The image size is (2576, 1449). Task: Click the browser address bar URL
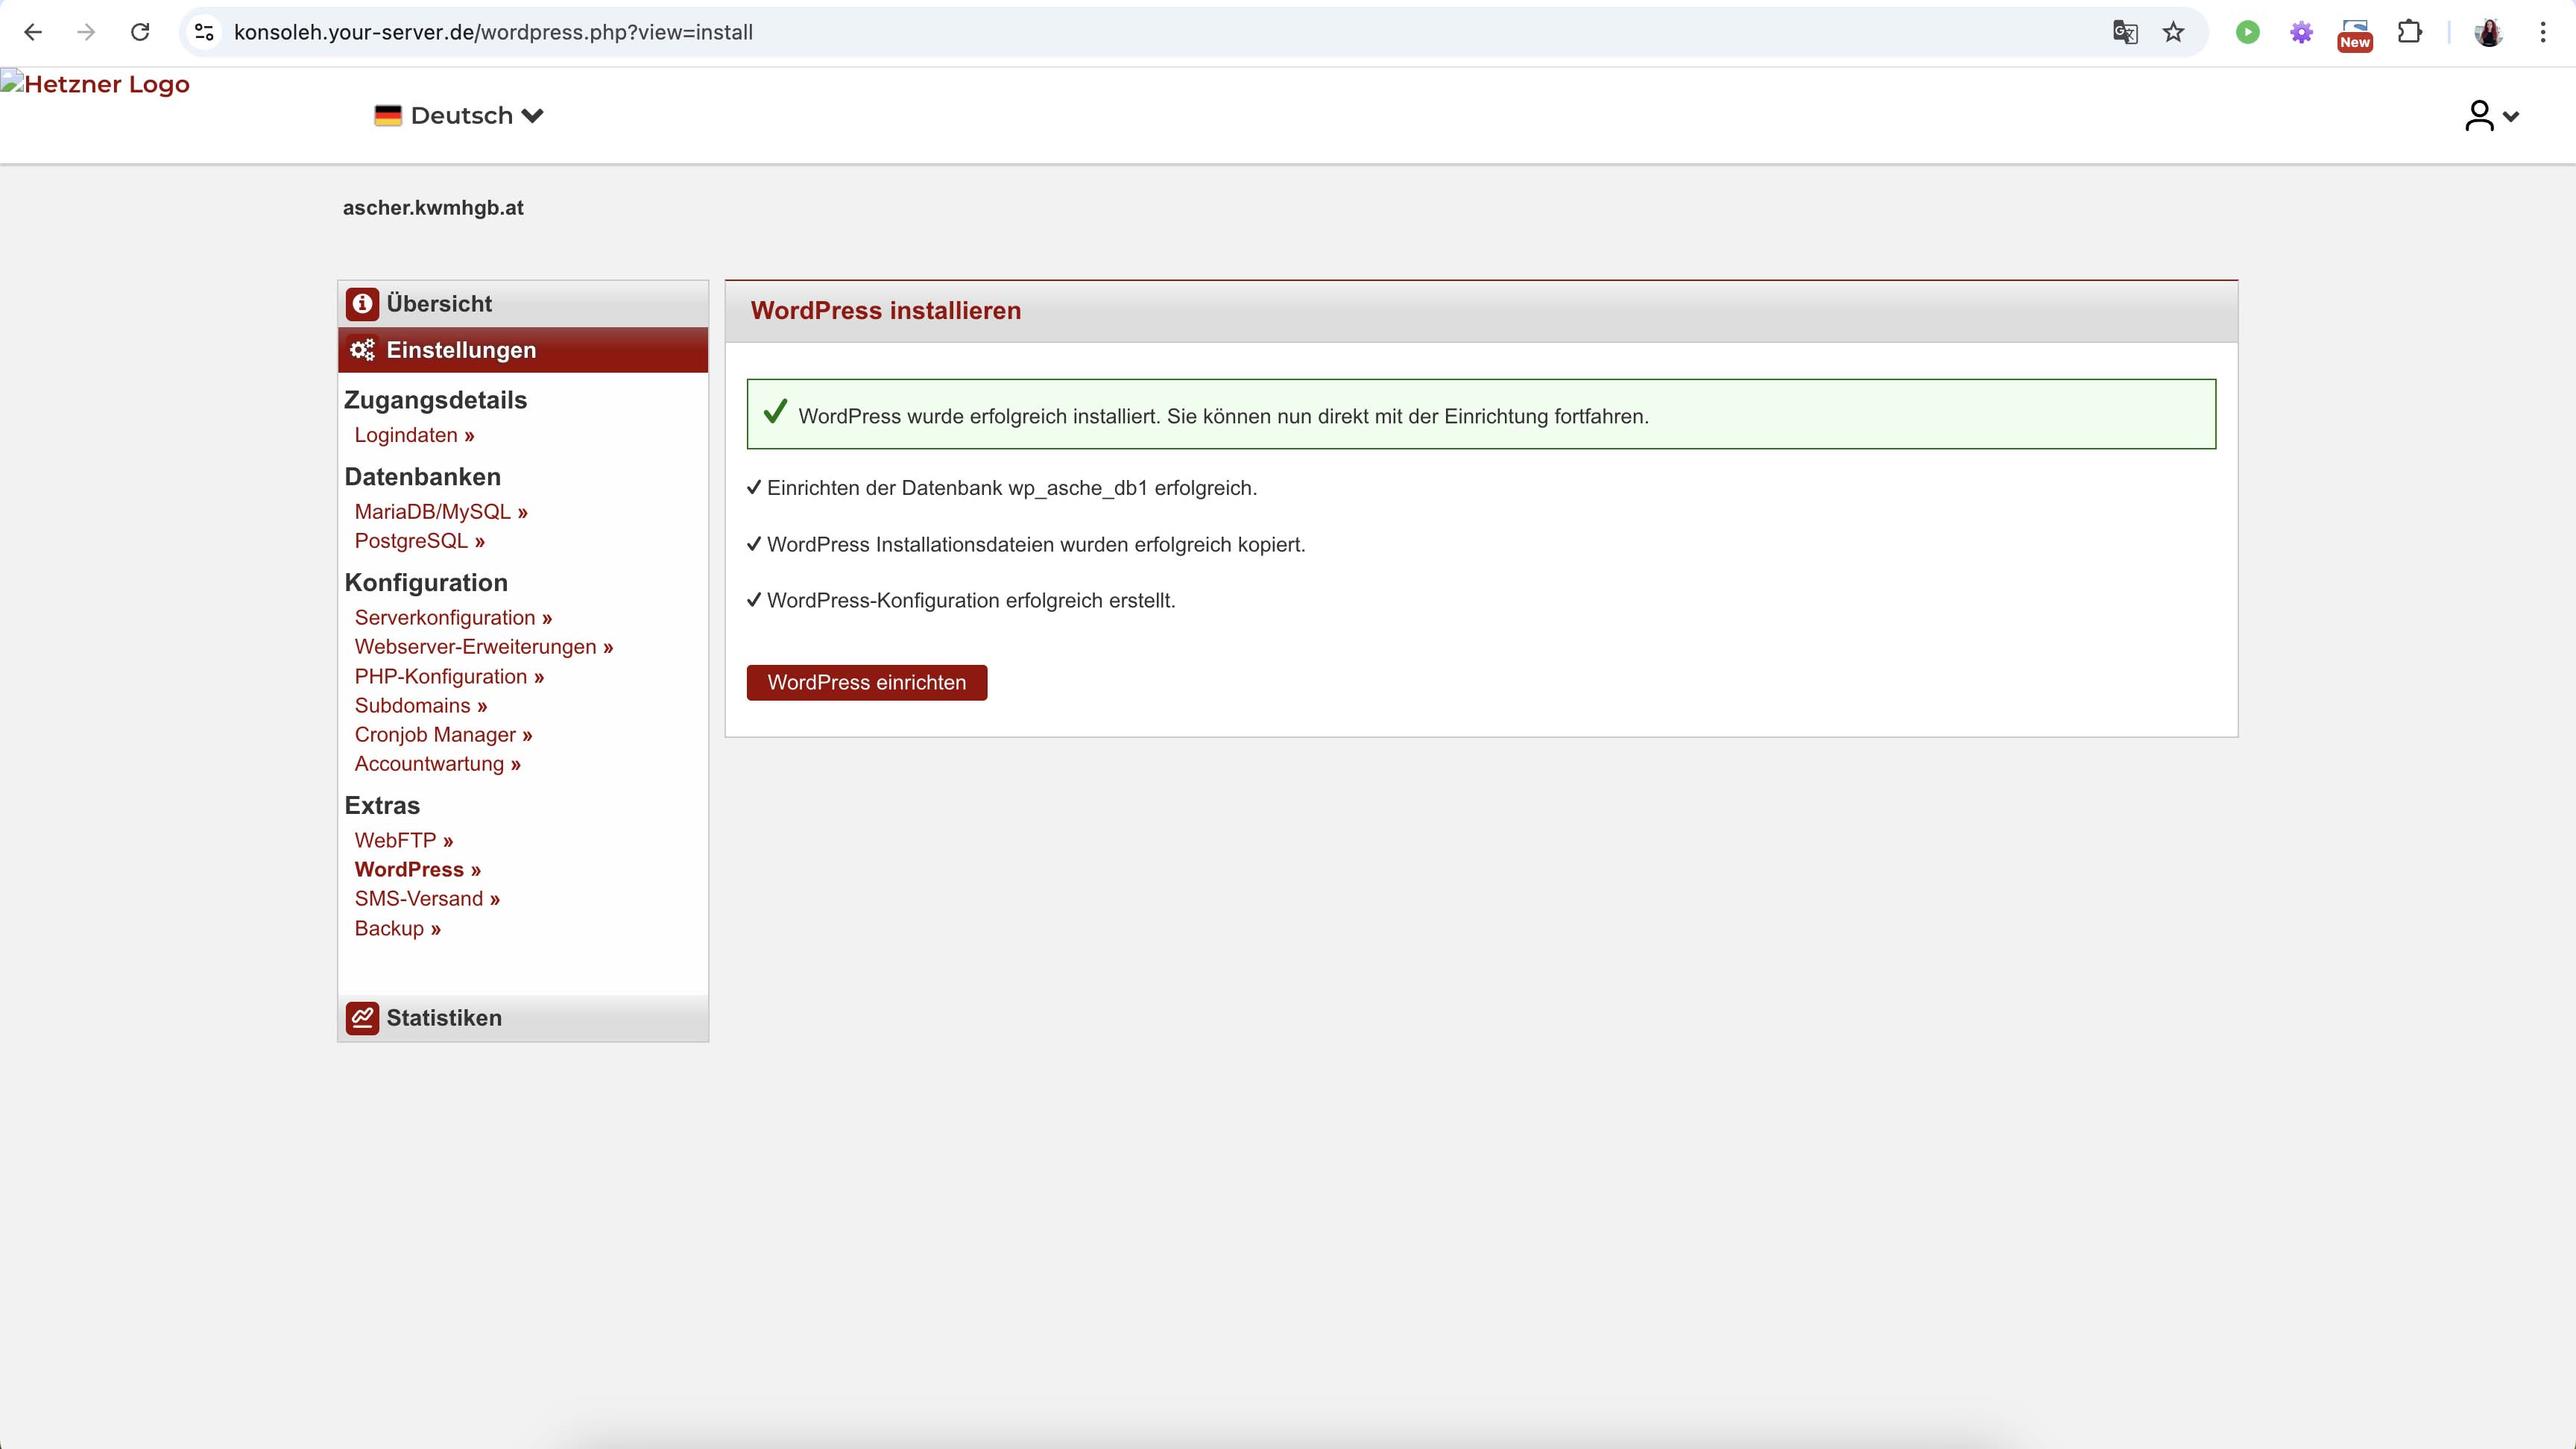[x=493, y=32]
